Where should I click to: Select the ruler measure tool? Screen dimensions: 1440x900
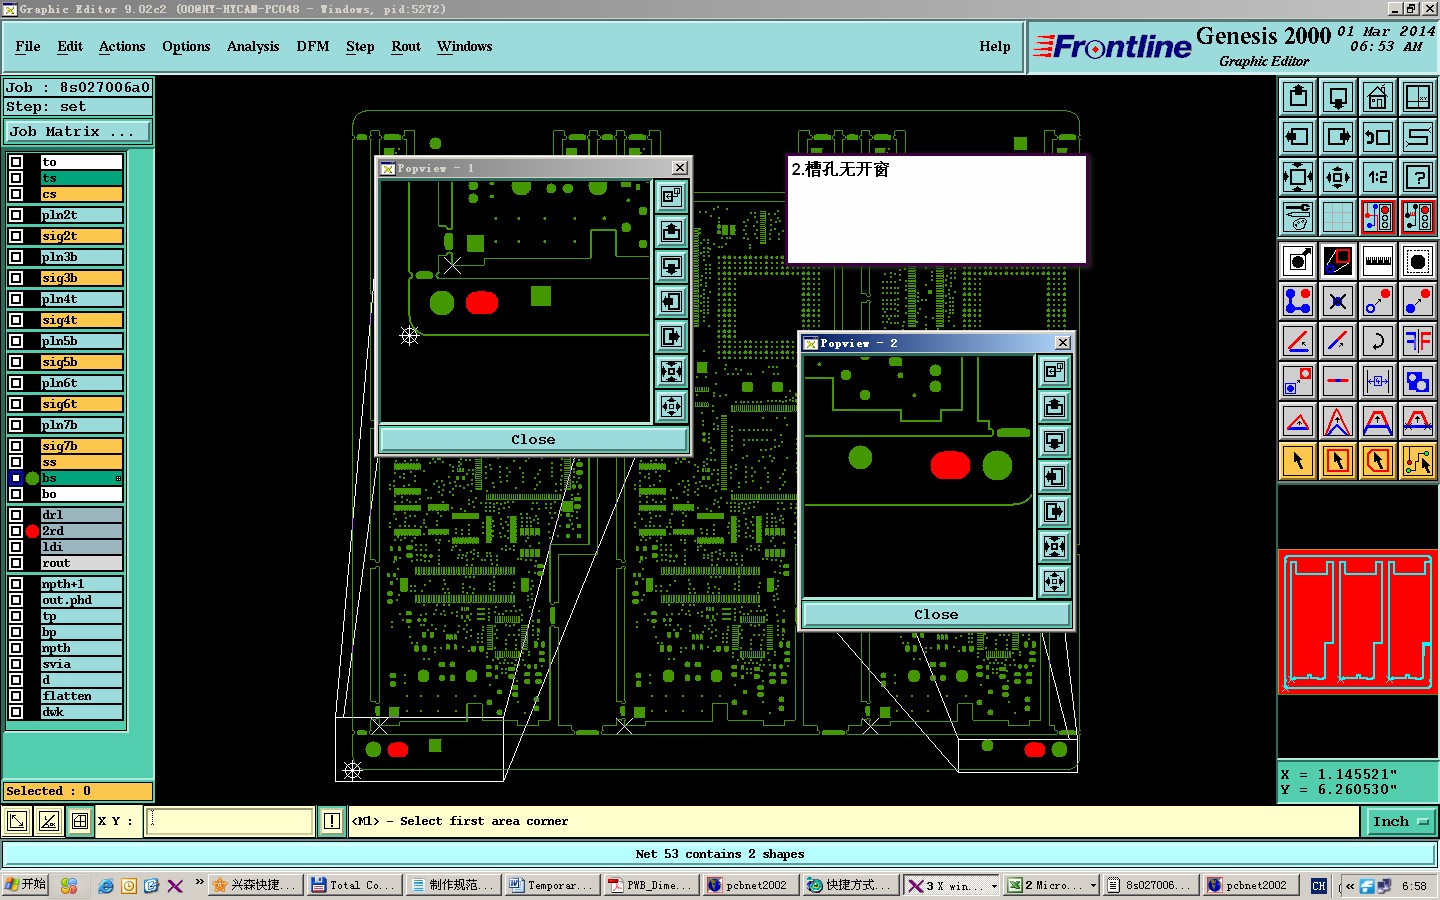coord(1378,261)
